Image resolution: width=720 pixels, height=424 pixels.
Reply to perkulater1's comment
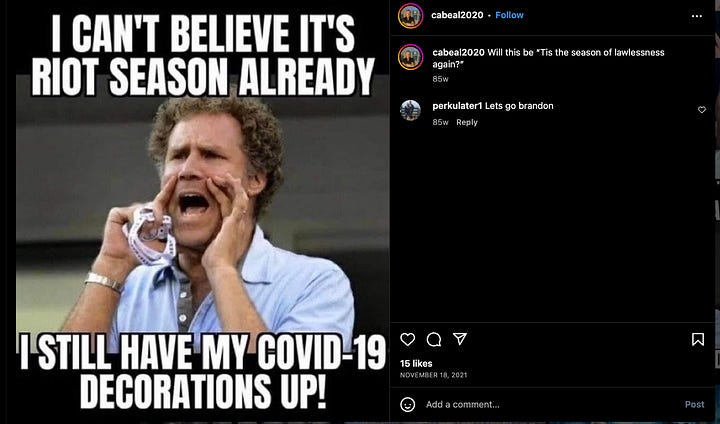click(467, 122)
